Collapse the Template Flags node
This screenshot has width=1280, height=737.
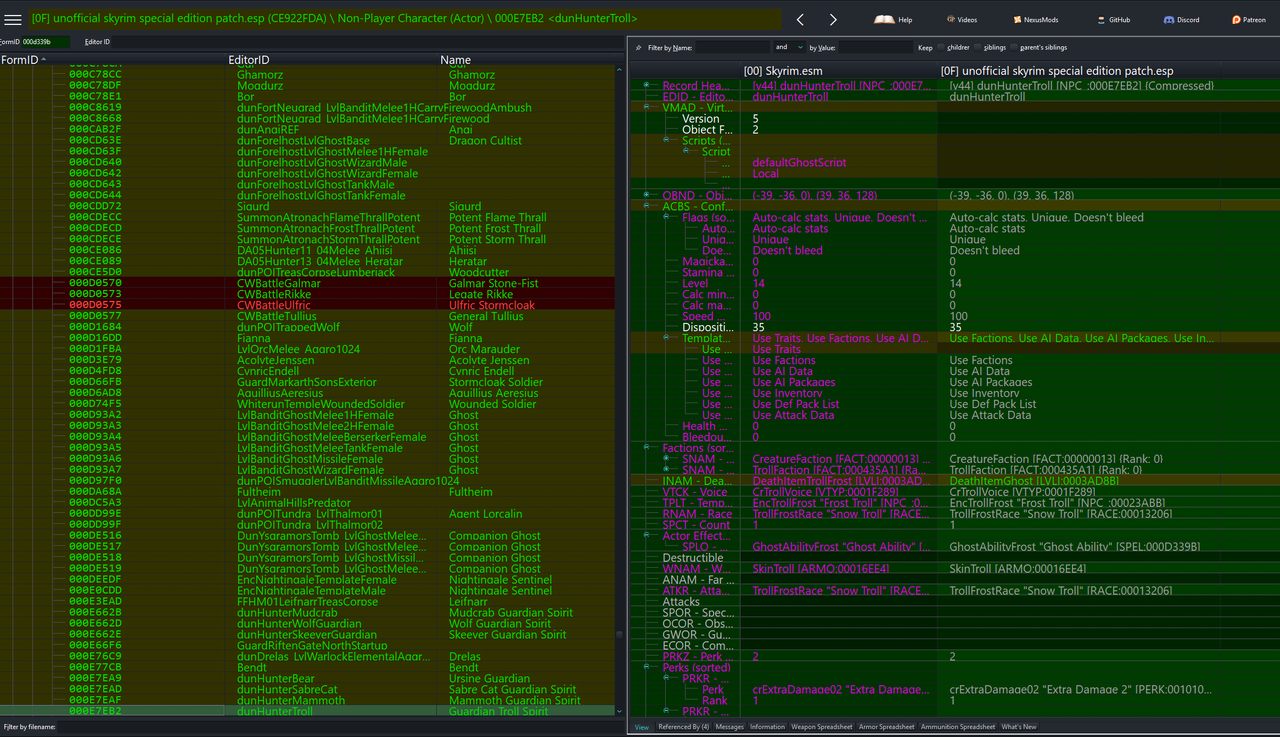point(667,339)
